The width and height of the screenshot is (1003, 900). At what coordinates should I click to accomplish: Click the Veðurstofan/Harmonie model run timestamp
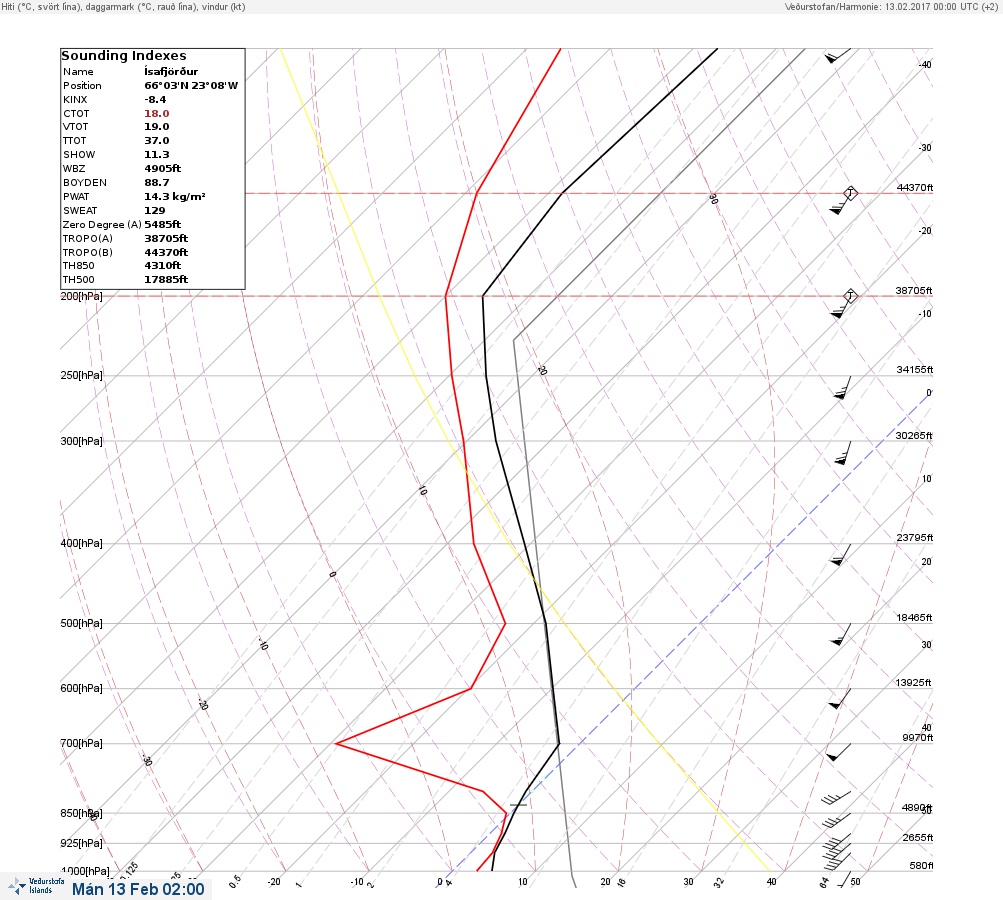coord(890,6)
